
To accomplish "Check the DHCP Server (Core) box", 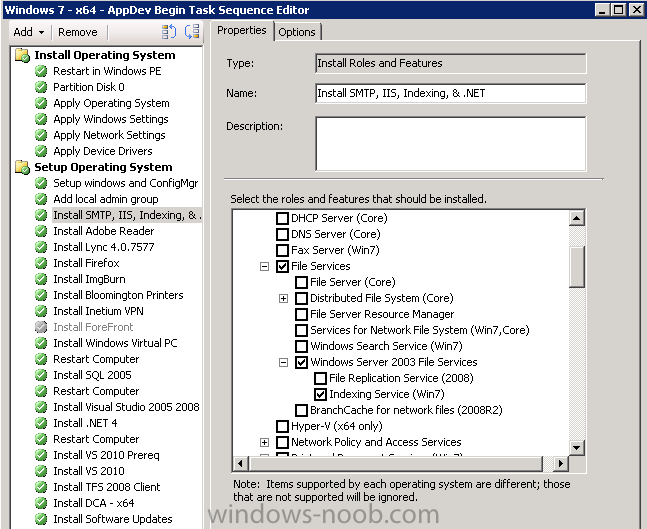I will (282, 218).
